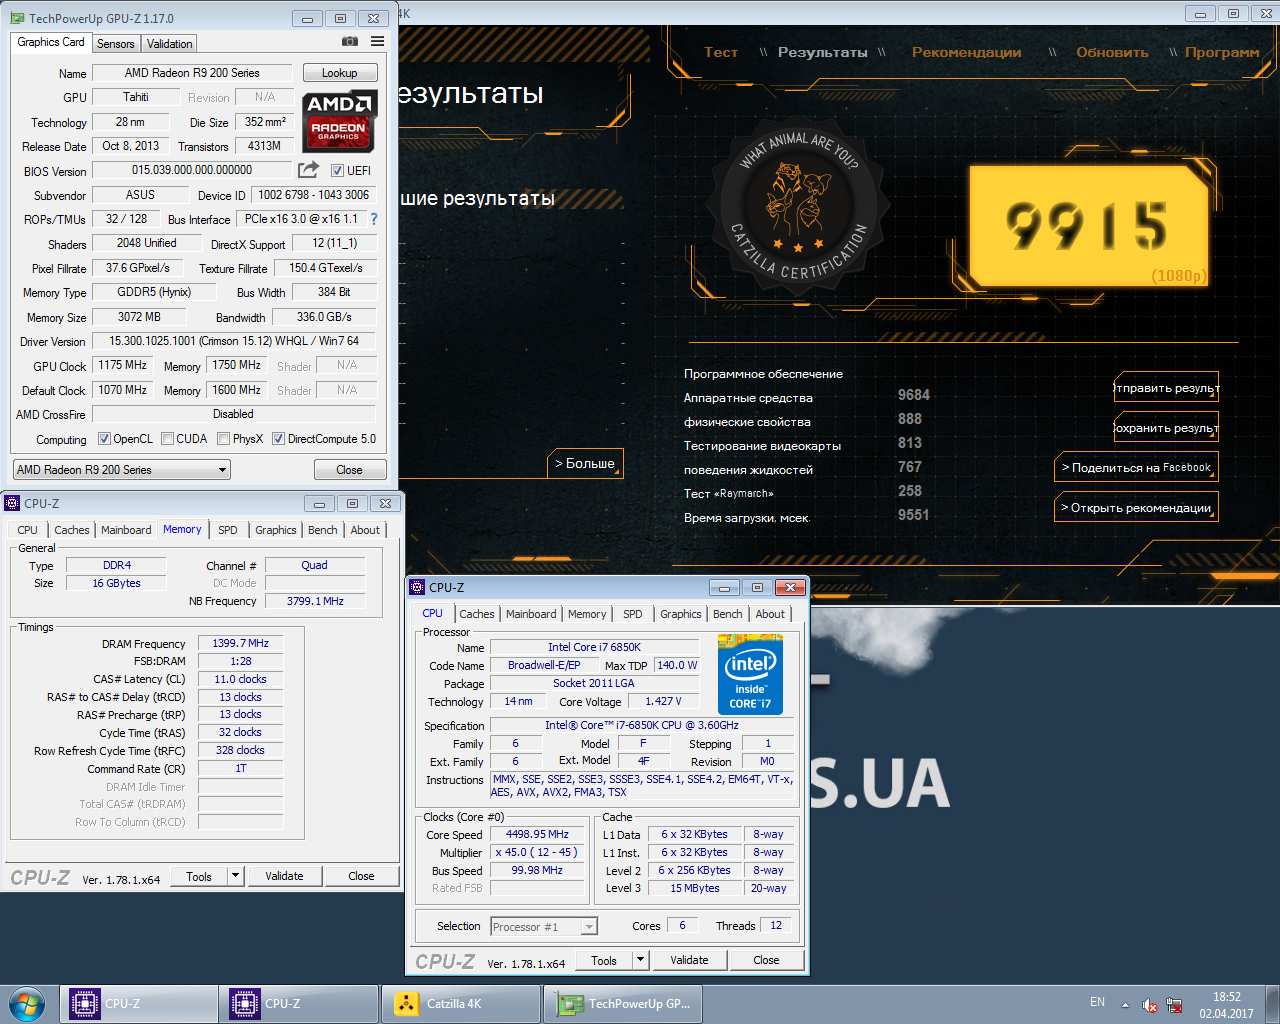Click Поделиться на Facebook button
1280x1024 pixels.
click(1136, 467)
